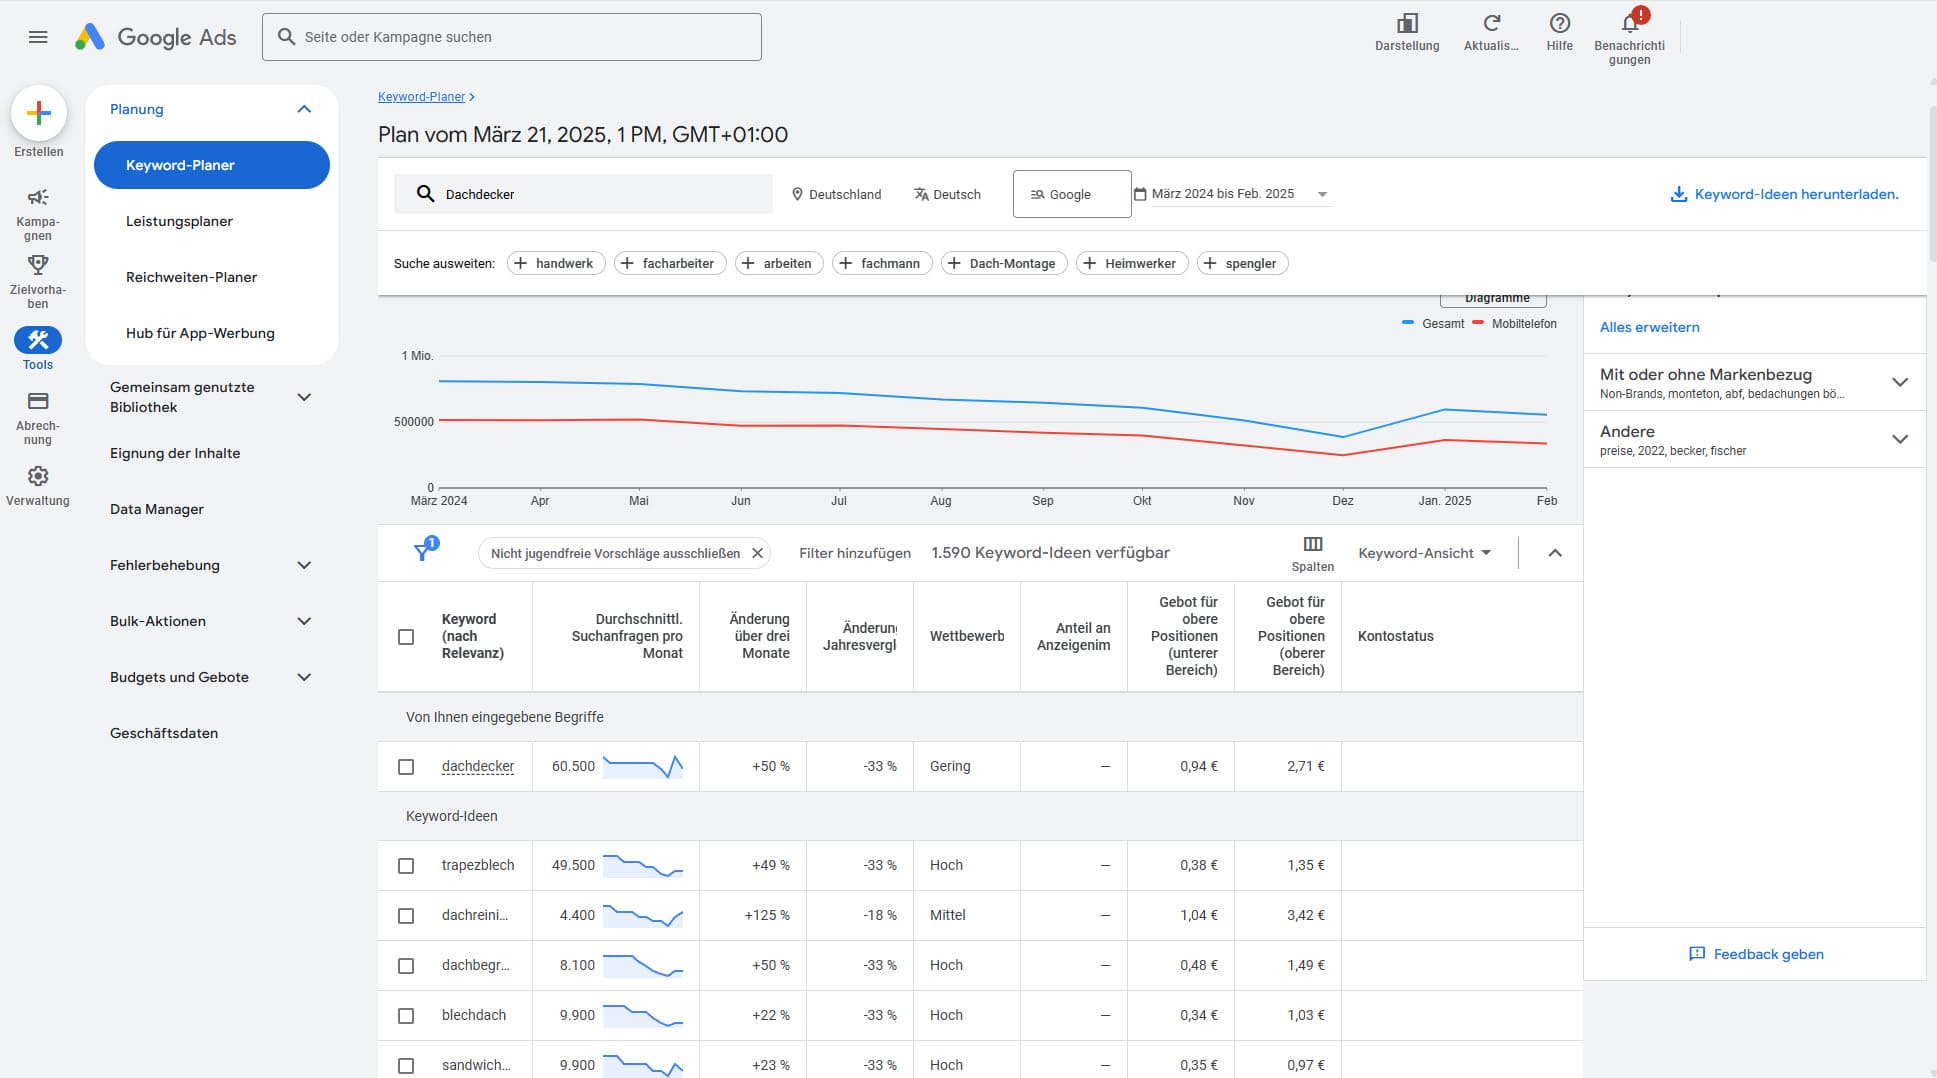Add 'arbeiten' suggestion chip
The image size is (1937, 1078).
tap(780, 263)
